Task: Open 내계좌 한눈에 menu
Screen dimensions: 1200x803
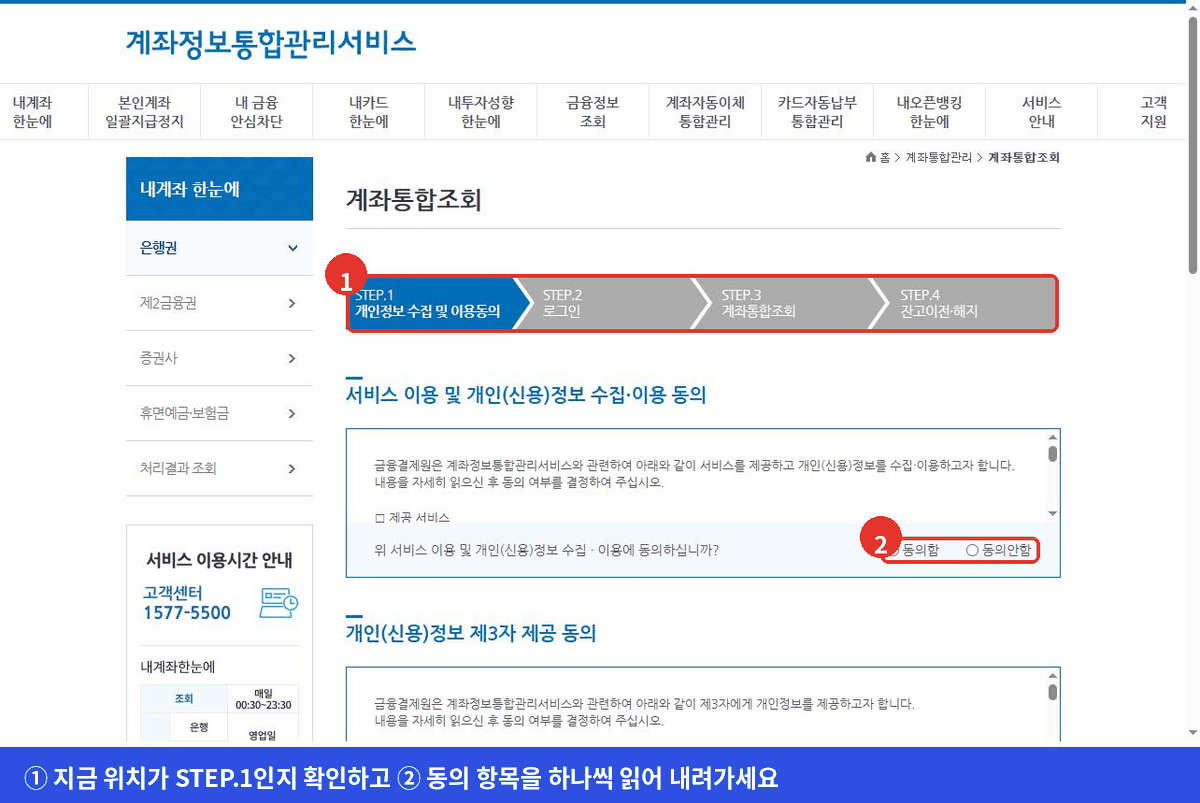Action: coord(32,112)
